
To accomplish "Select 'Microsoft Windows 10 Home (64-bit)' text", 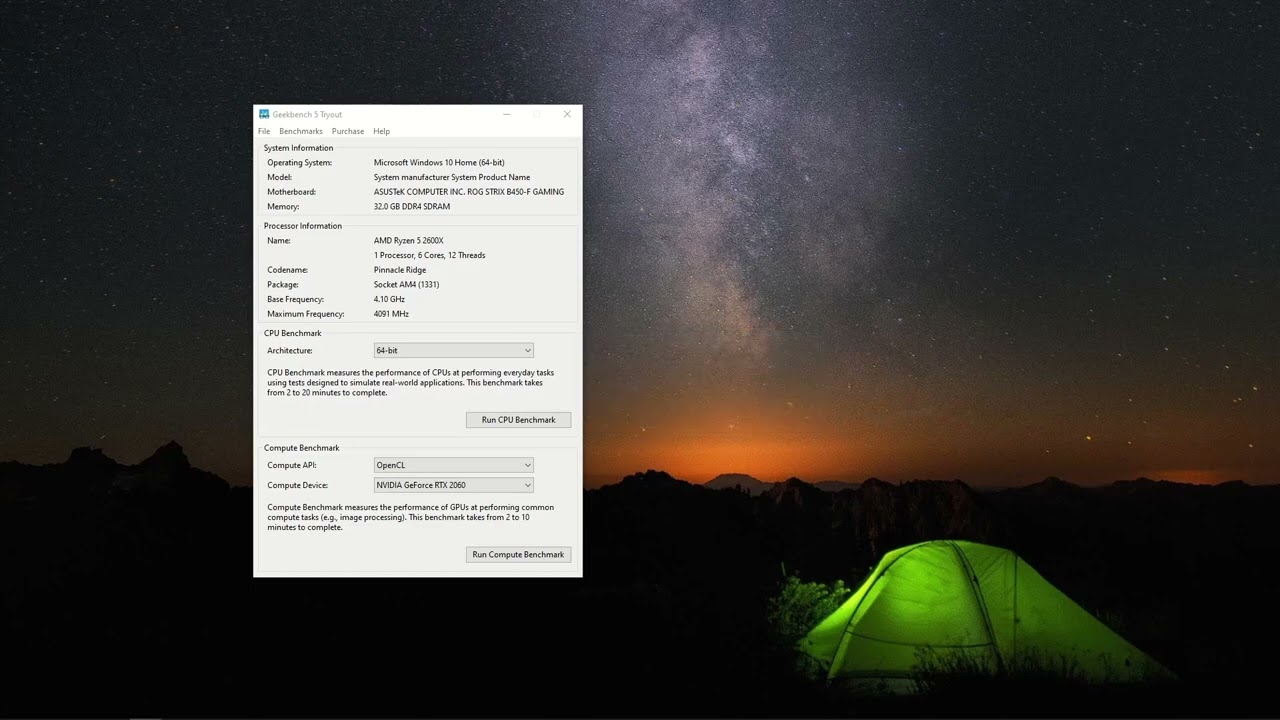I will pos(439,162).
